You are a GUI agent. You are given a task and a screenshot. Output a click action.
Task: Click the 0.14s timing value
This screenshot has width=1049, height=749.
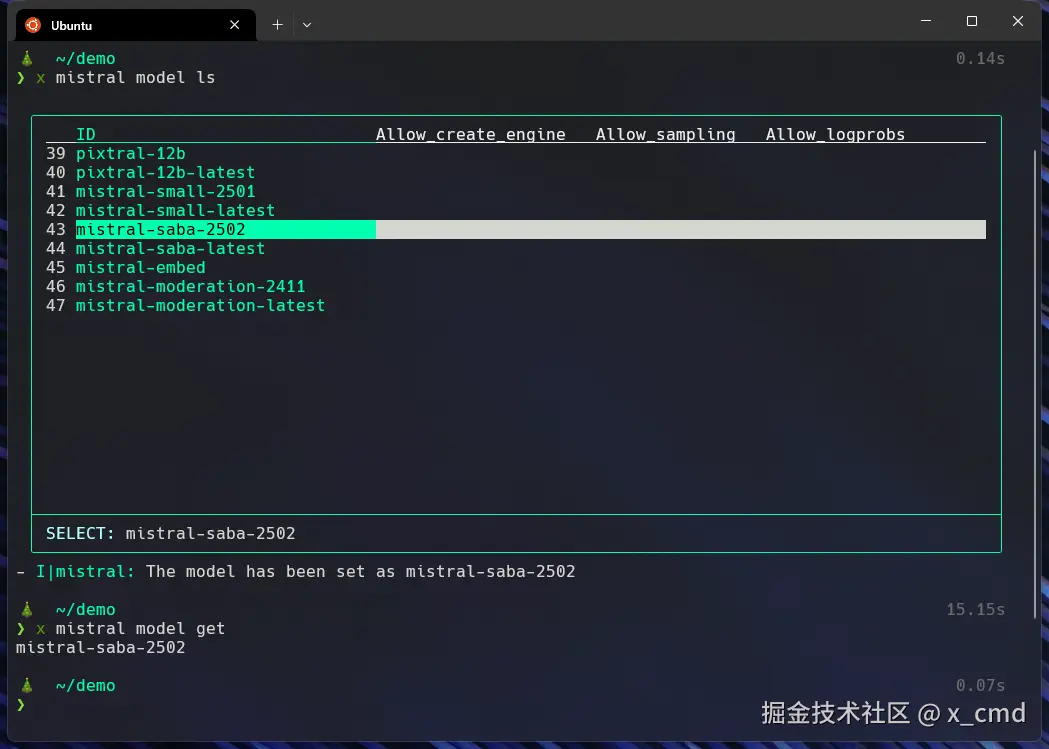coord(980,59)
